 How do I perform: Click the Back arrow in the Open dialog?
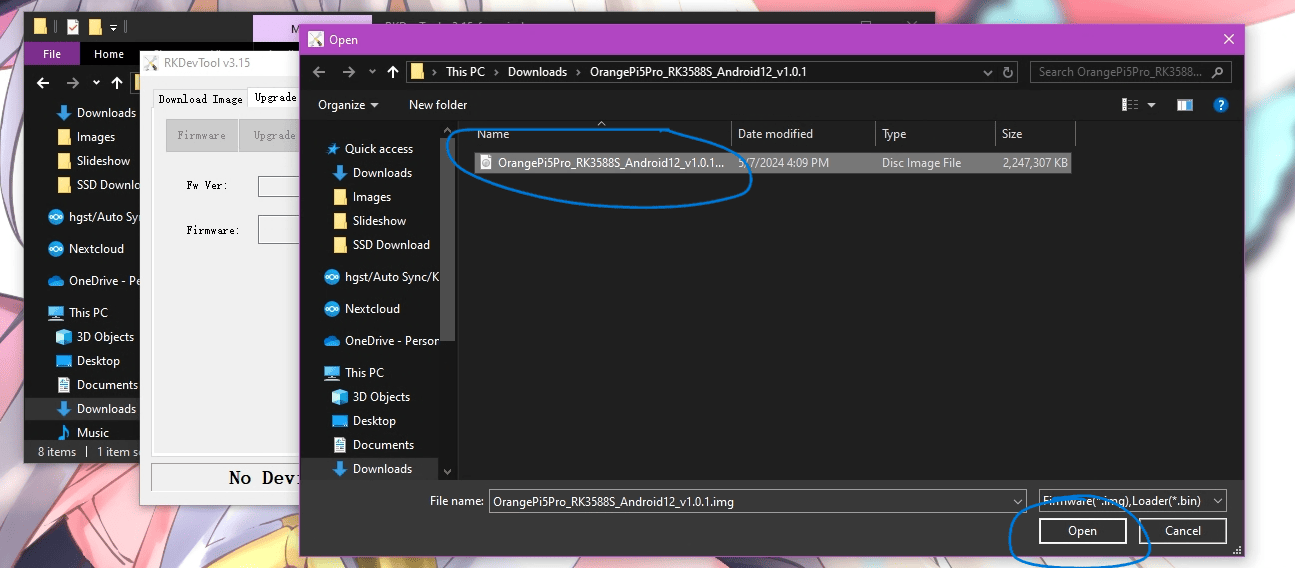tap(319, 72)
